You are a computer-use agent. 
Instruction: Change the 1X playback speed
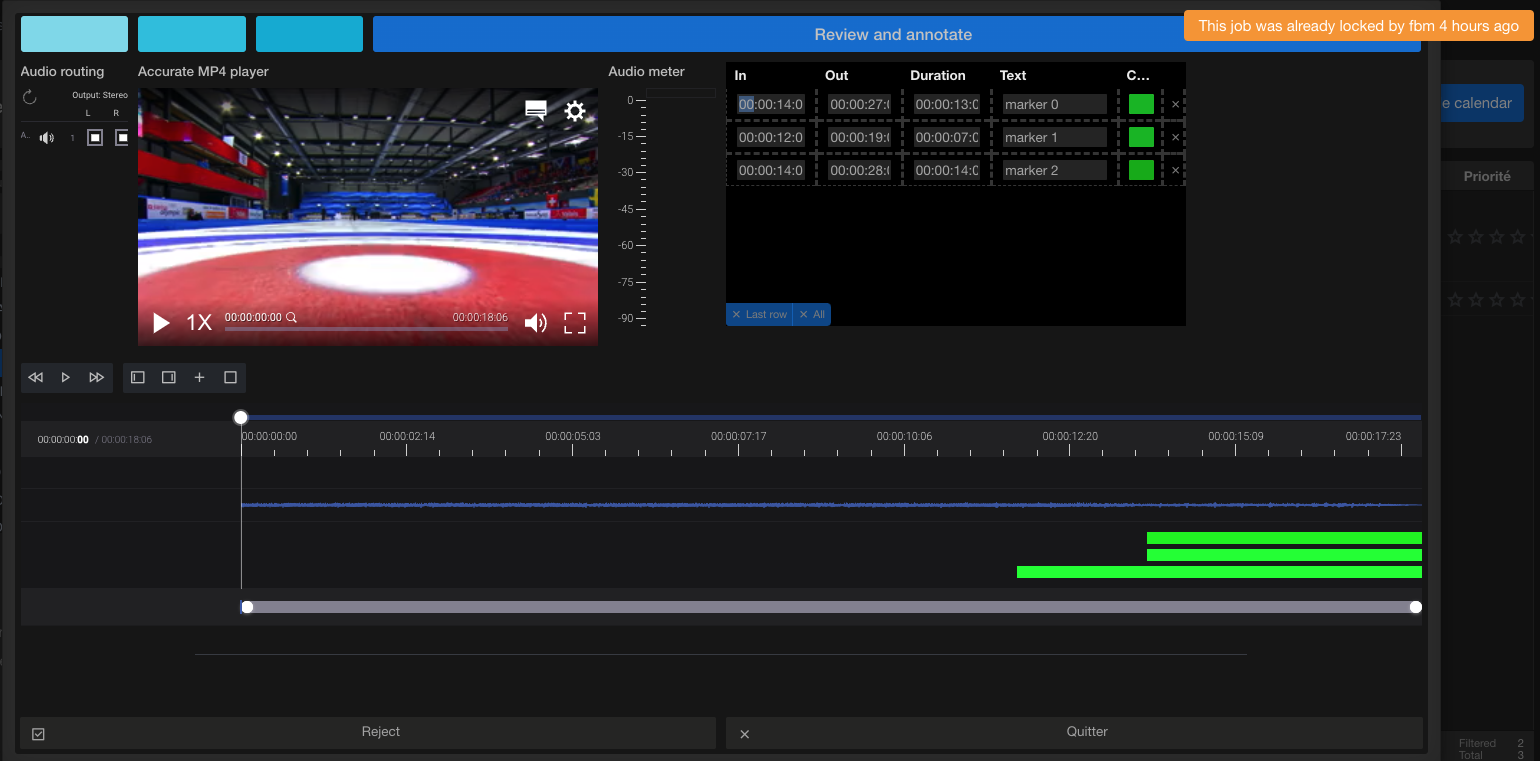(199, 322)
